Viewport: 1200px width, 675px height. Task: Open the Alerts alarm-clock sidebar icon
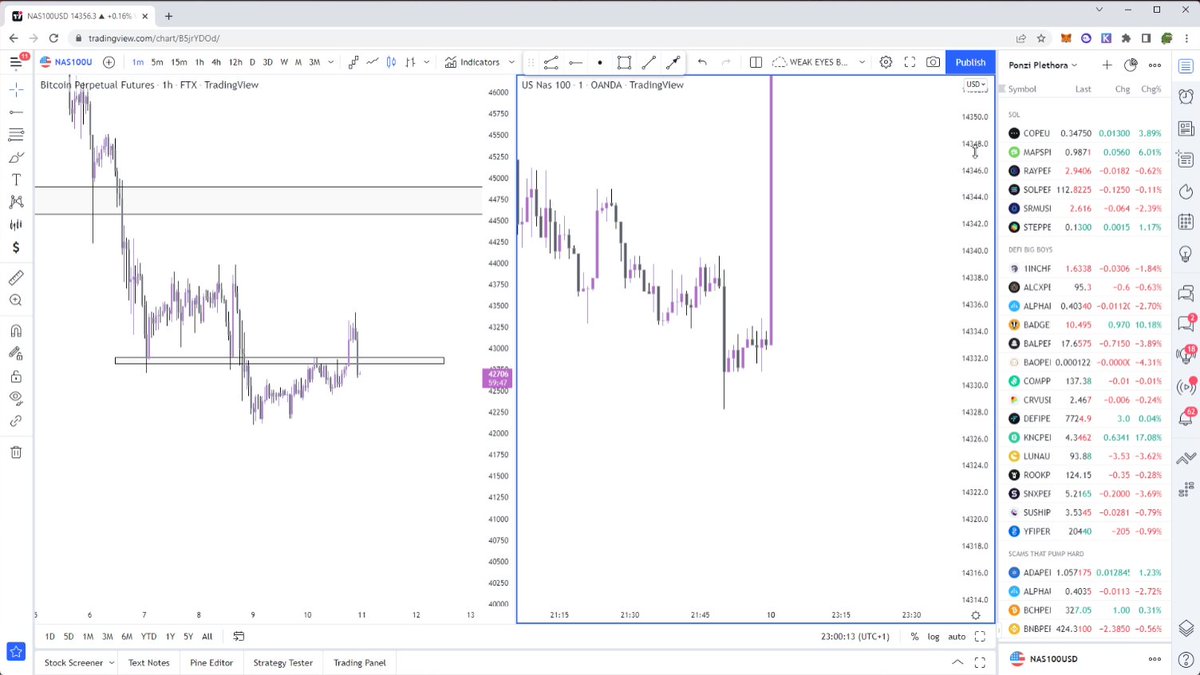pos(1185,96)
